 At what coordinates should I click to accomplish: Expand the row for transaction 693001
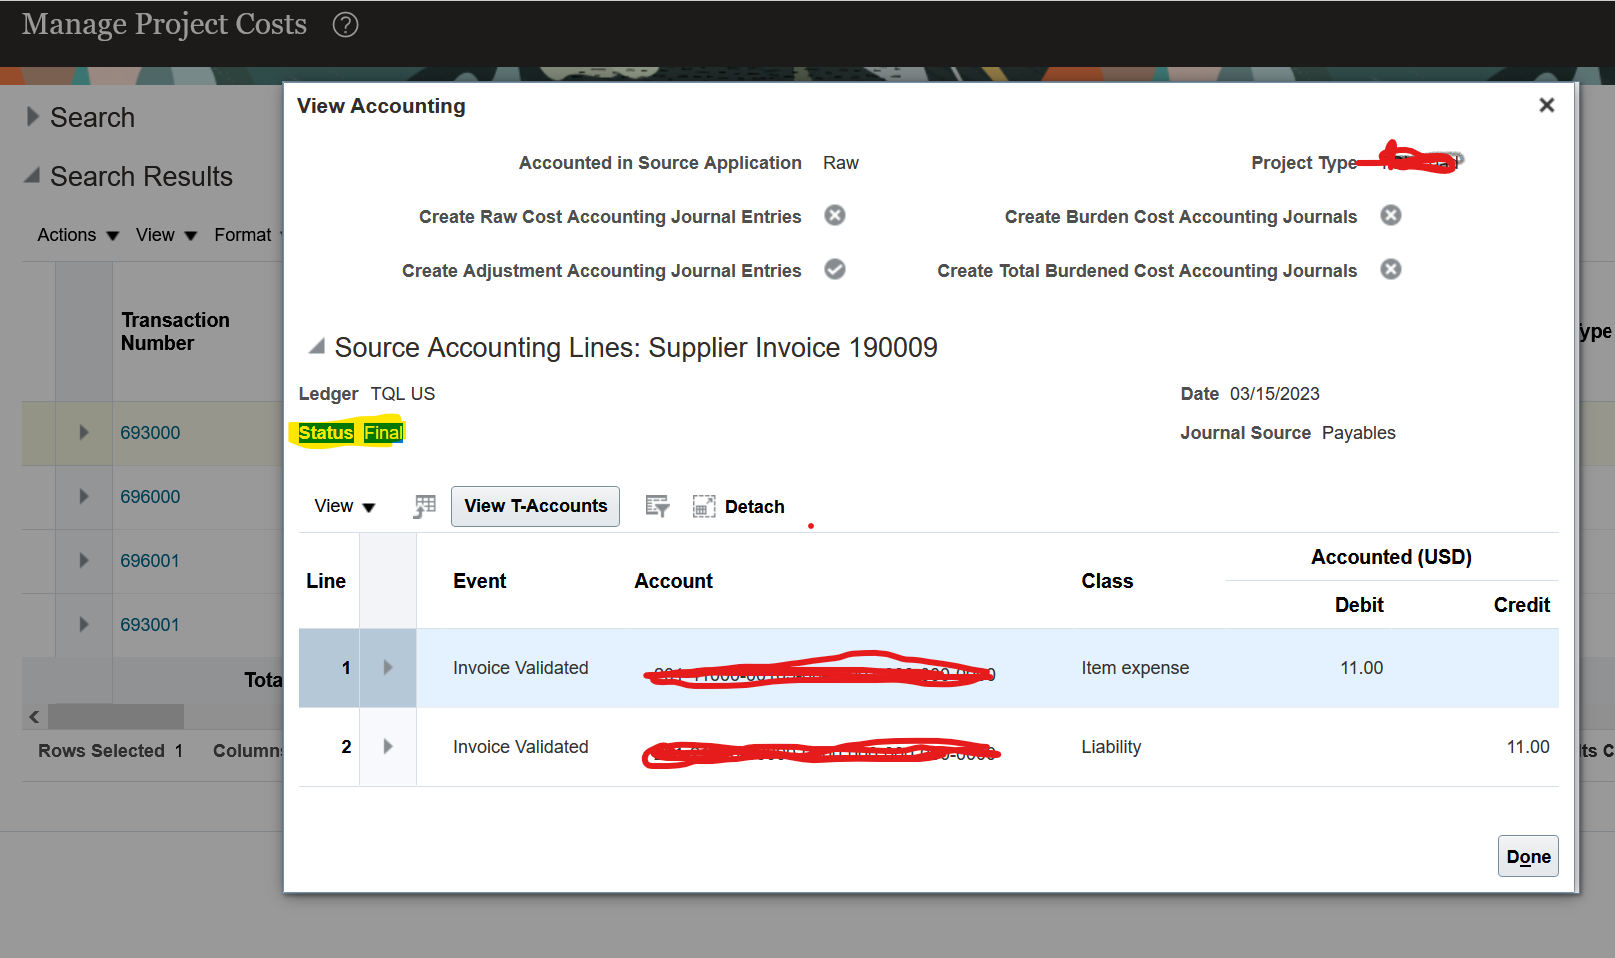coord(84,624)
